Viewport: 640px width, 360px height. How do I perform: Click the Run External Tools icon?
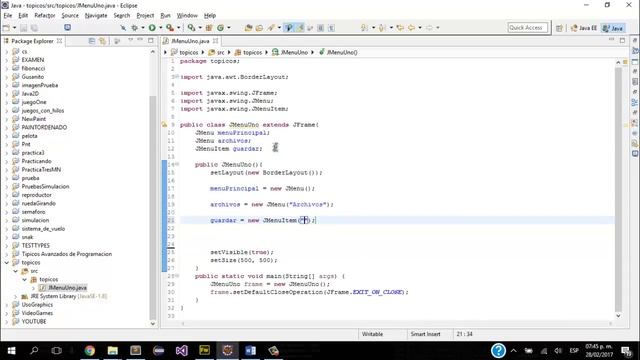coord(170,28)
